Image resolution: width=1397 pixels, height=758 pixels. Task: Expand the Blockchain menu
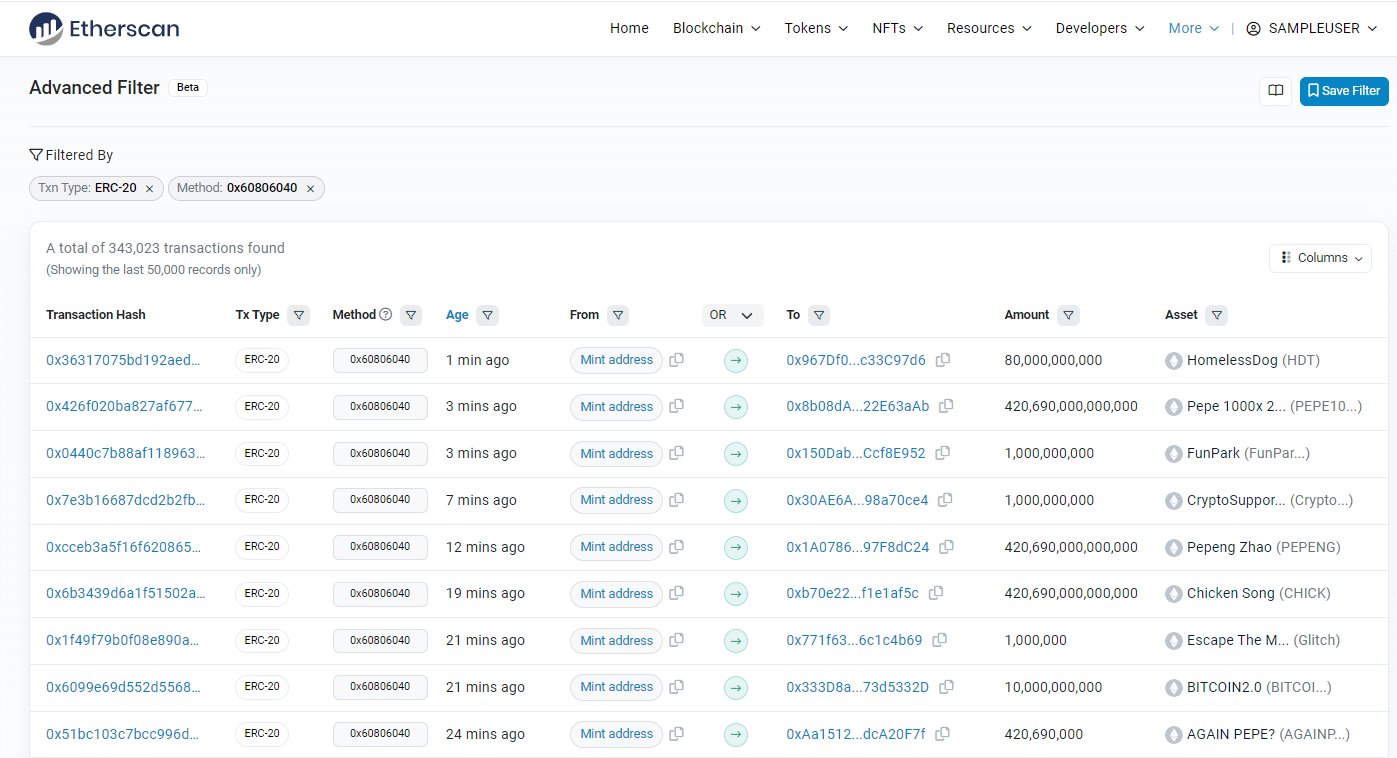pyautogui.click(x=716, y=28)
